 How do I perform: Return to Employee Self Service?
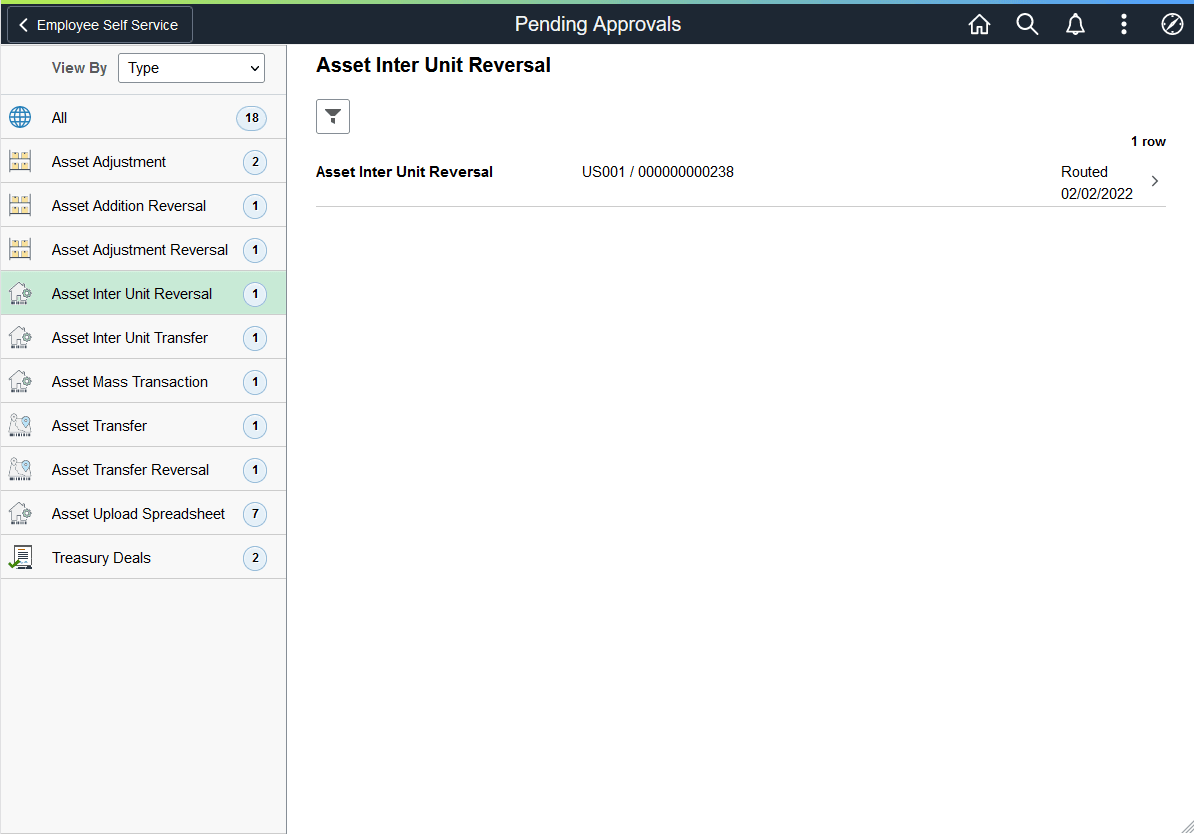[98, 24]
